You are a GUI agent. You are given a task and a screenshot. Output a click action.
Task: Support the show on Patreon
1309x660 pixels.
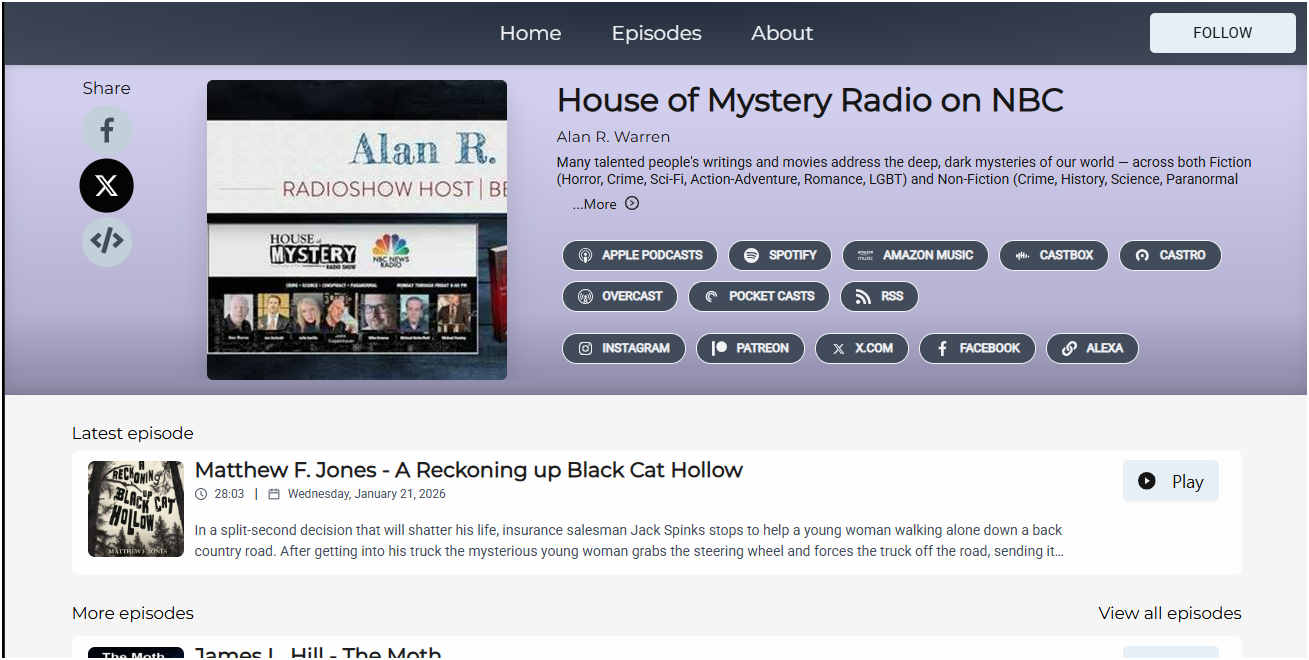(750, 348)
